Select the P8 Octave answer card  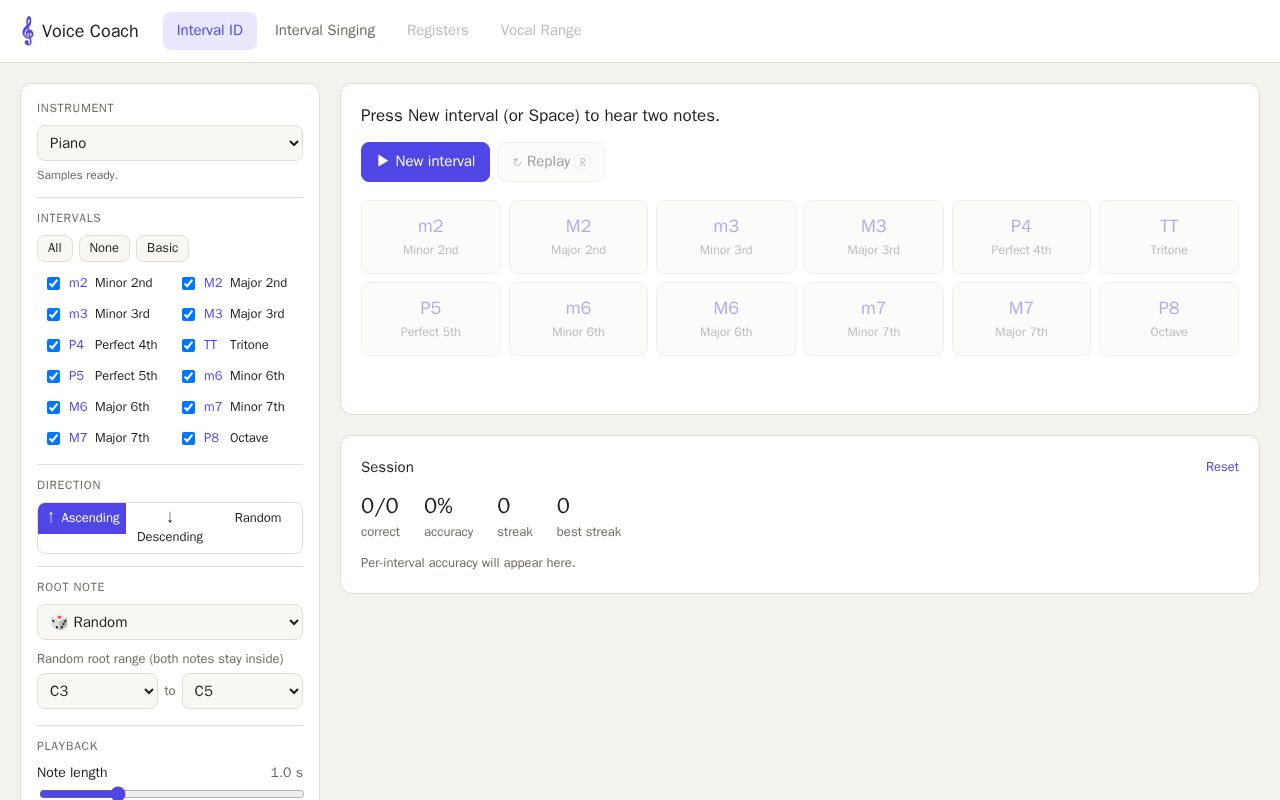(1169, 319)
